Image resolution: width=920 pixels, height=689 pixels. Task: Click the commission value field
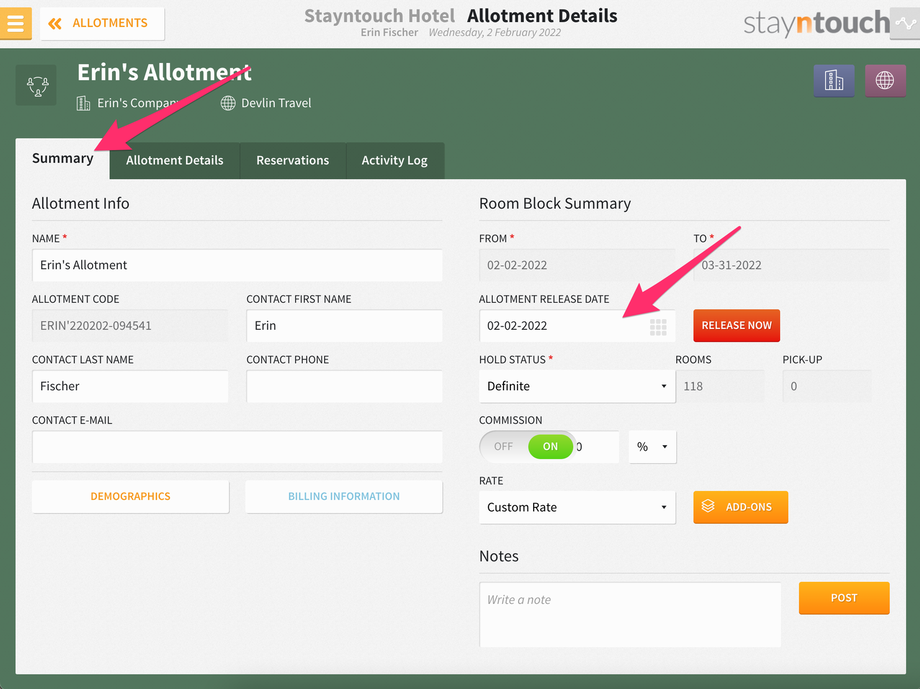coord(596,447)
